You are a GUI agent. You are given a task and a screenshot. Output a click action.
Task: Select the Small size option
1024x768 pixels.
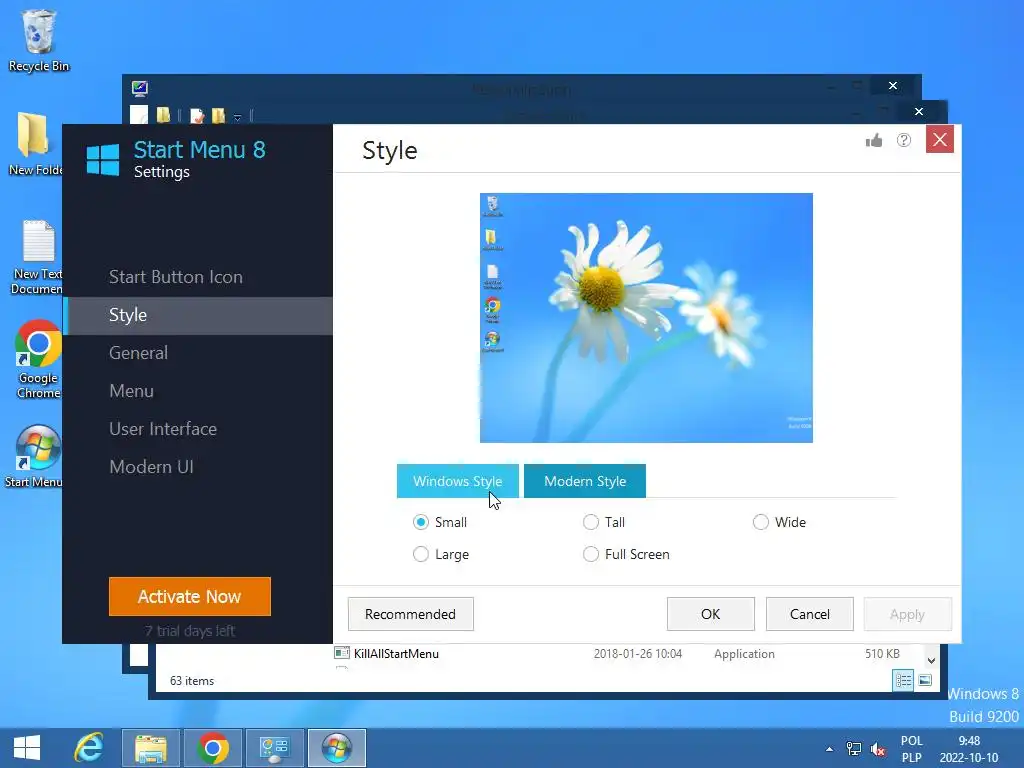click(x=440, y=522)
